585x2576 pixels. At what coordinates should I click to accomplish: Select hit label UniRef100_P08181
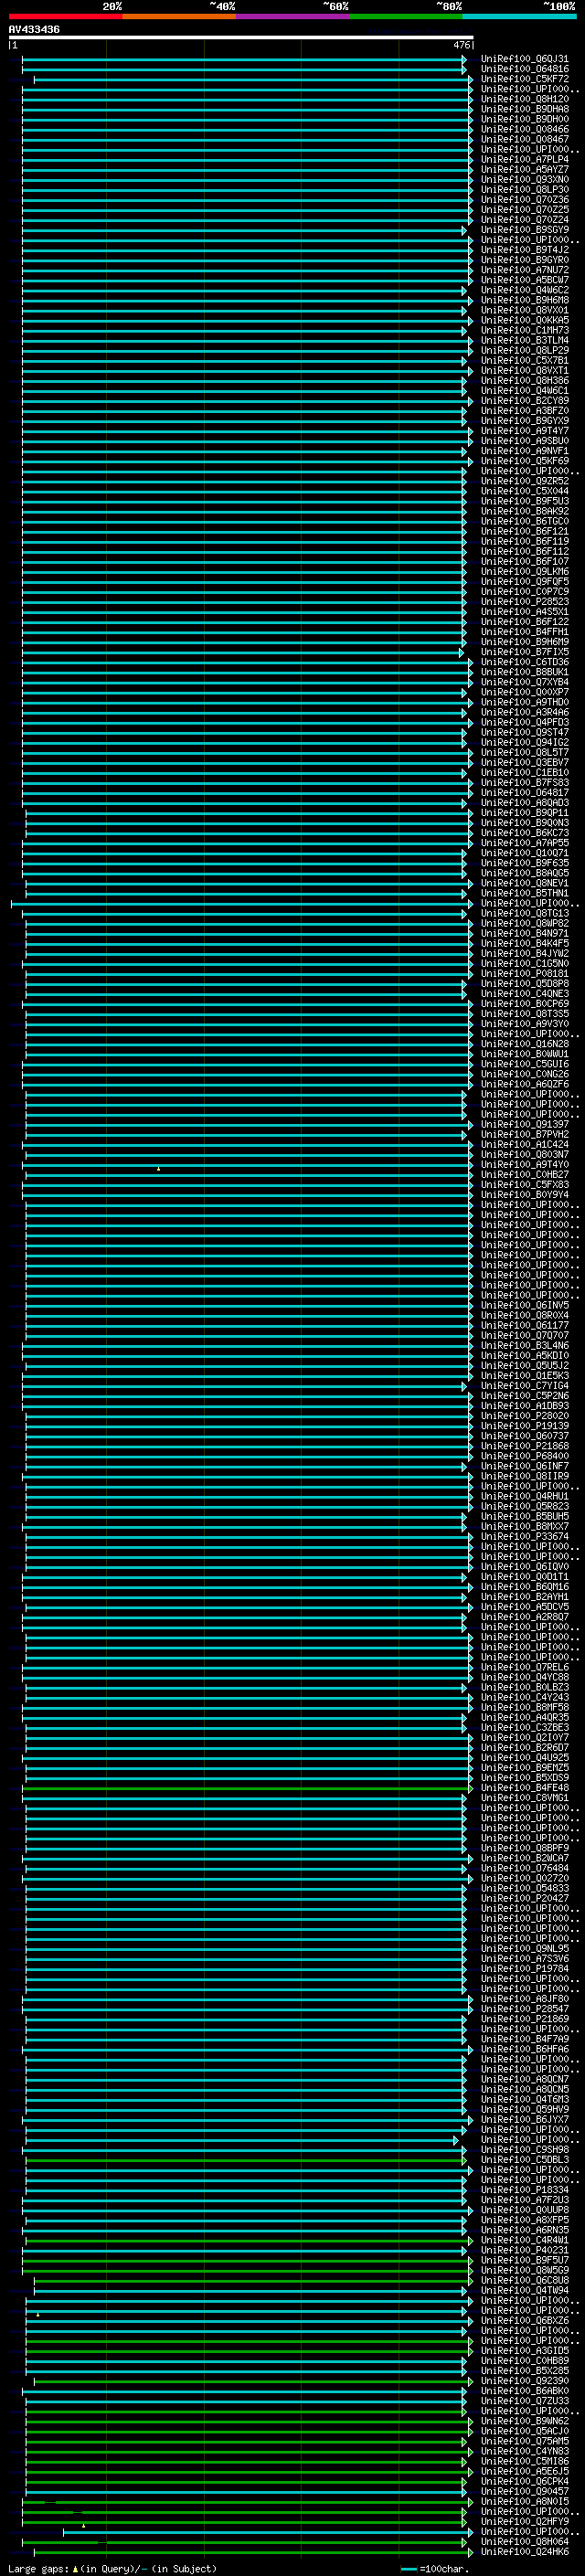tap(525, 973)
